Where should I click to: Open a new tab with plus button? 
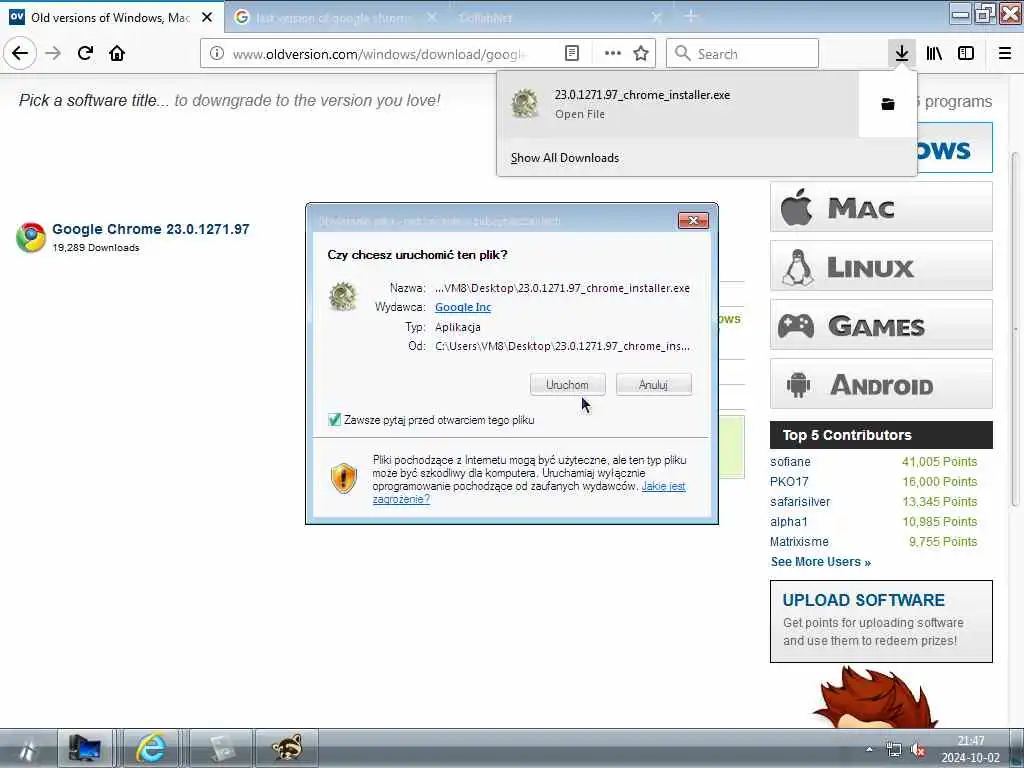click(x=691, y=17)
